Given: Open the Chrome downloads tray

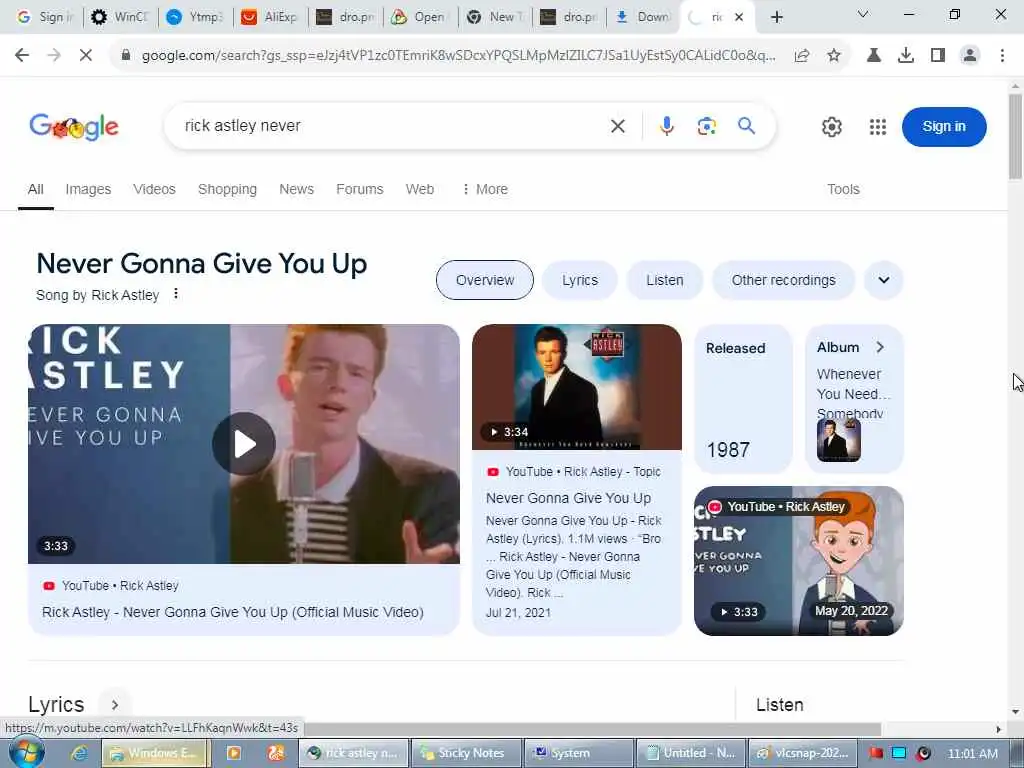Looking at the screenshot, I should [906, 56].
